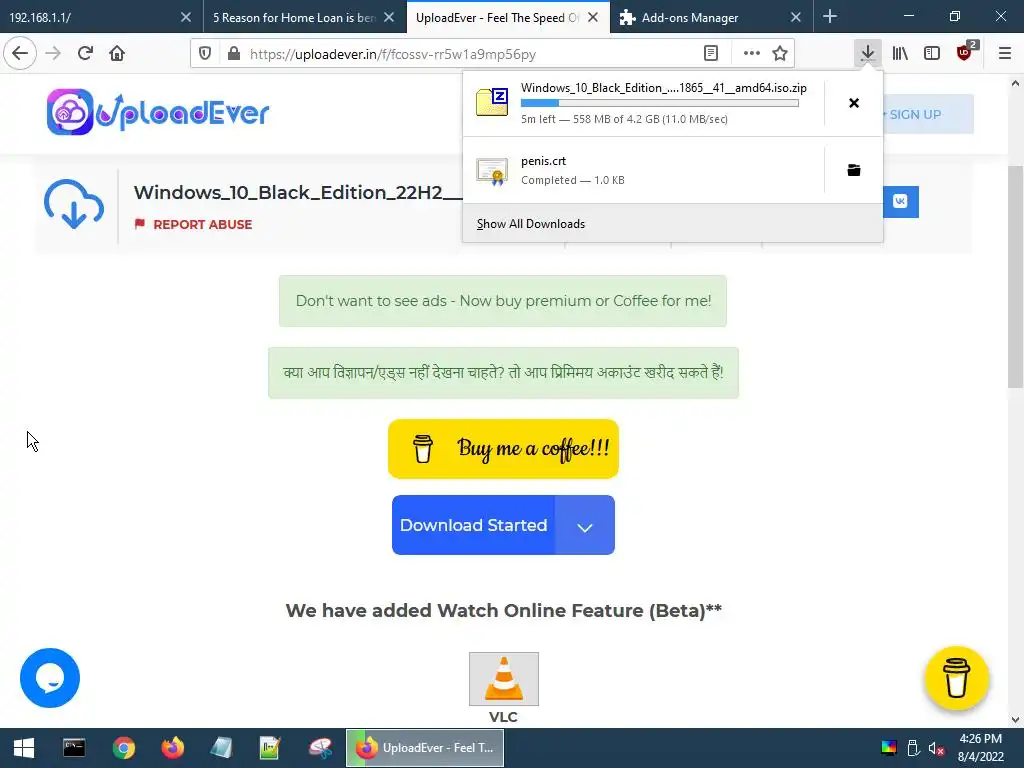Image resolution: width=1024 pixels, height=768 pixels.
Task: Cancel the Windows 10 ISO zip download
Action: click(854, 103)
